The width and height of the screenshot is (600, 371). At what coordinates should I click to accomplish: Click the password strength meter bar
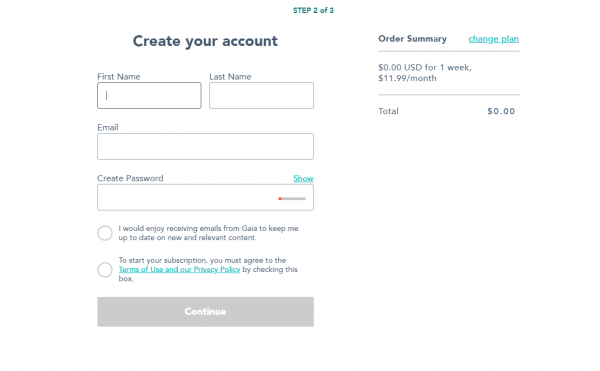(292, 199)
